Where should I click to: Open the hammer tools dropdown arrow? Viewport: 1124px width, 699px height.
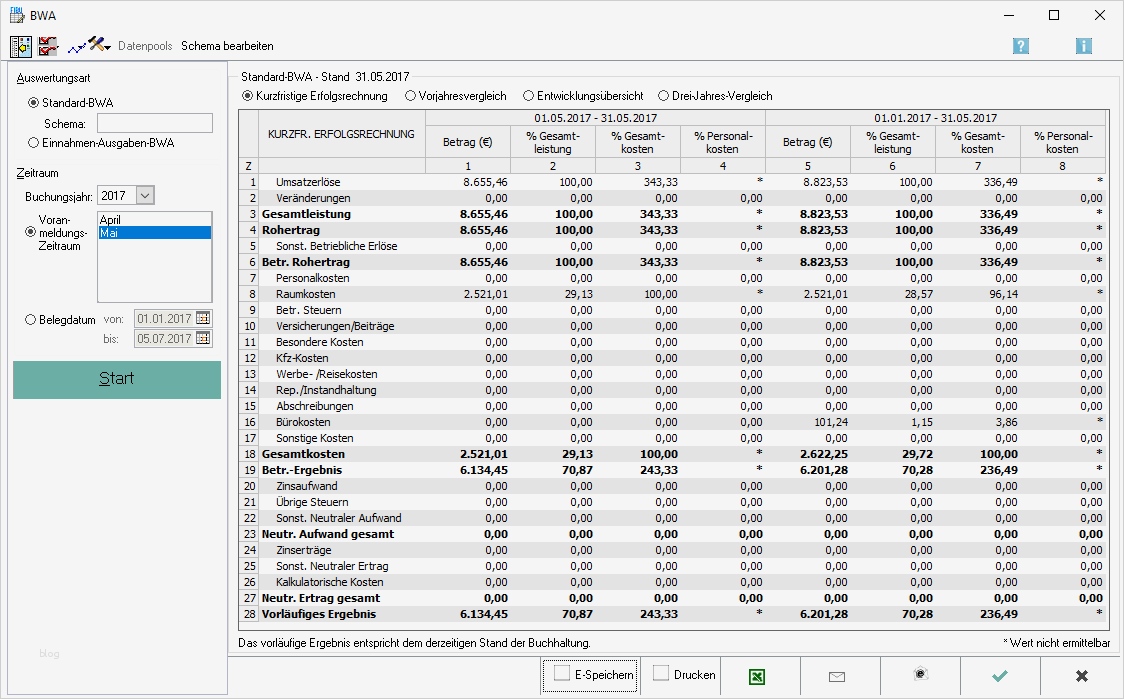pyautogui.click(x=106, y=47)
